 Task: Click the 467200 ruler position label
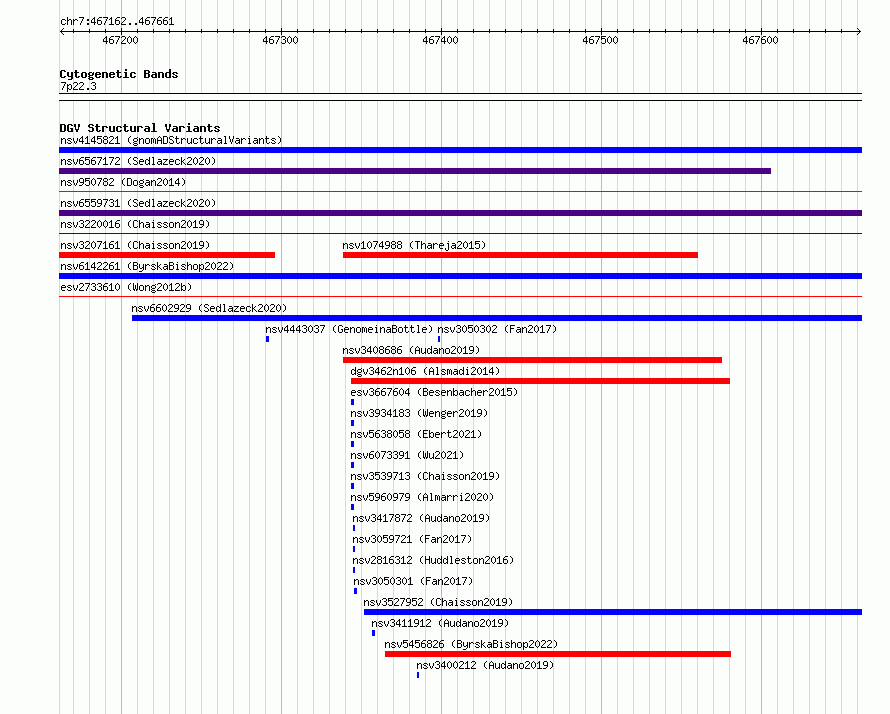tap(120, 40)
